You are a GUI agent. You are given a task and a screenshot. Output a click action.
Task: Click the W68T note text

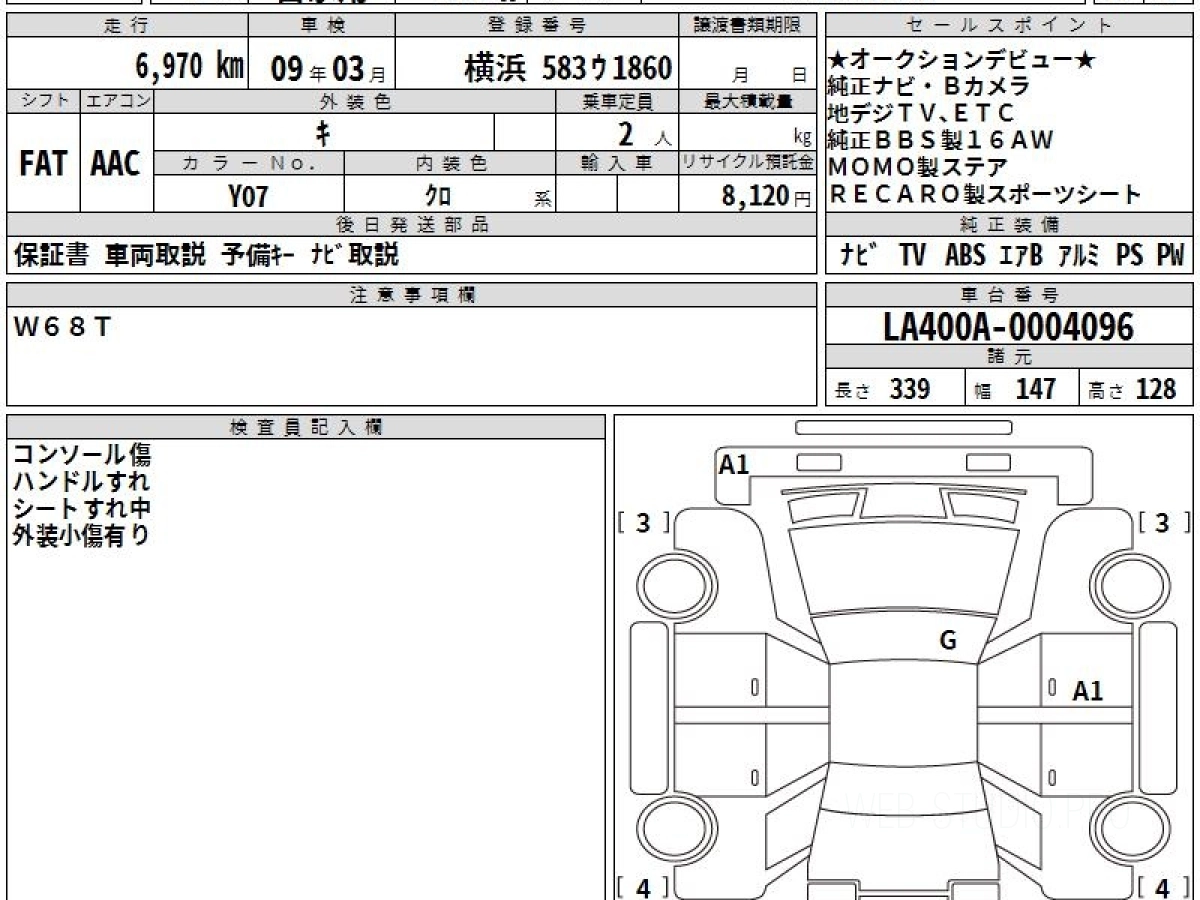click(62, 326)
